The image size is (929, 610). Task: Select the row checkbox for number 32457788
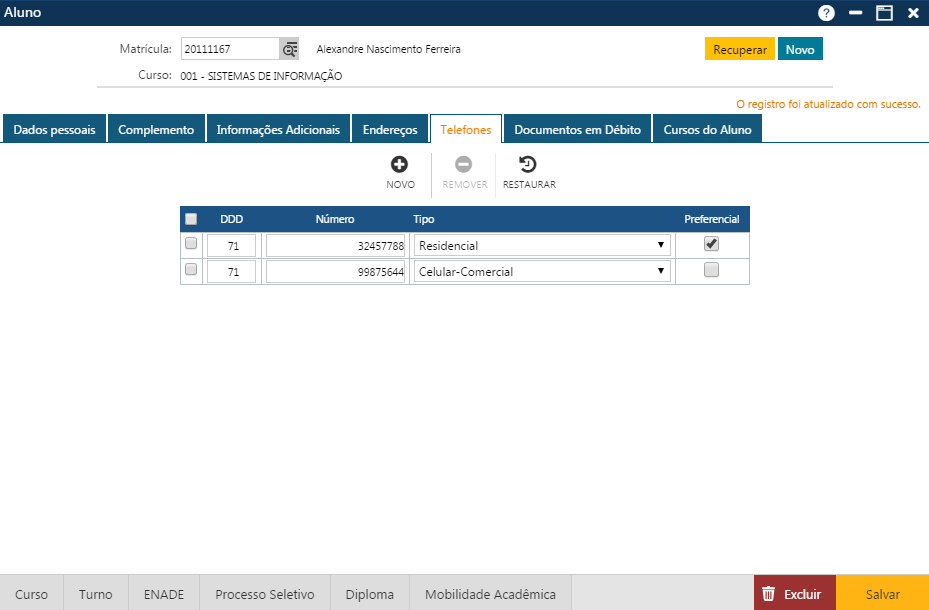[191, 244]
